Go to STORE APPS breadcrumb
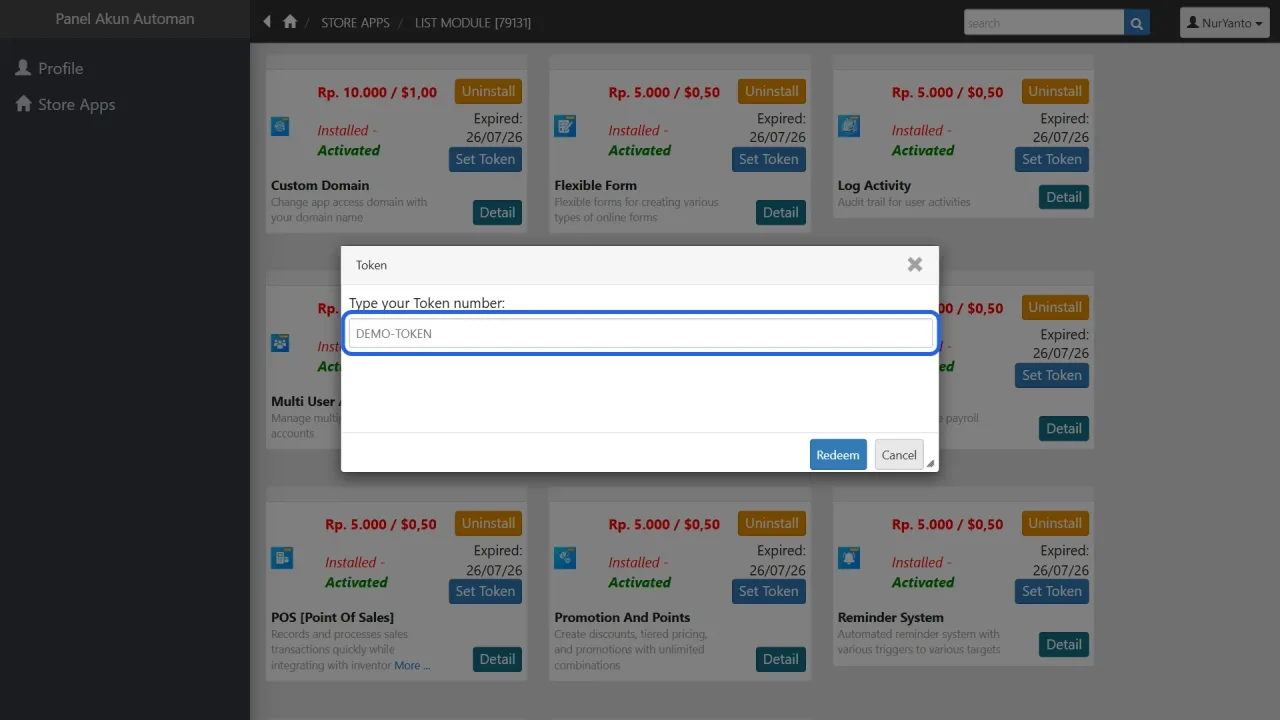This screenshot has width=1280, height=720. coord(355,23)
